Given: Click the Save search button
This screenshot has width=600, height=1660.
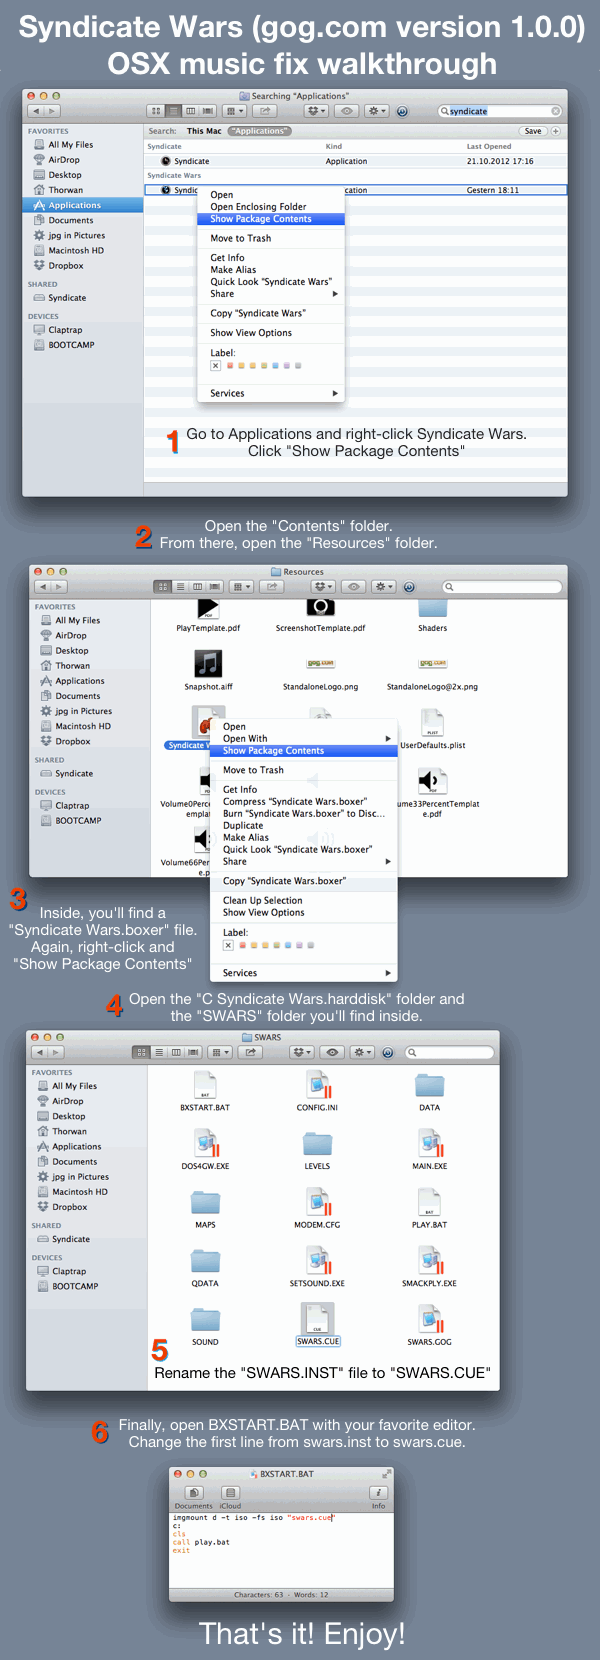Looking at the screenshot, I should click(533, 131).
